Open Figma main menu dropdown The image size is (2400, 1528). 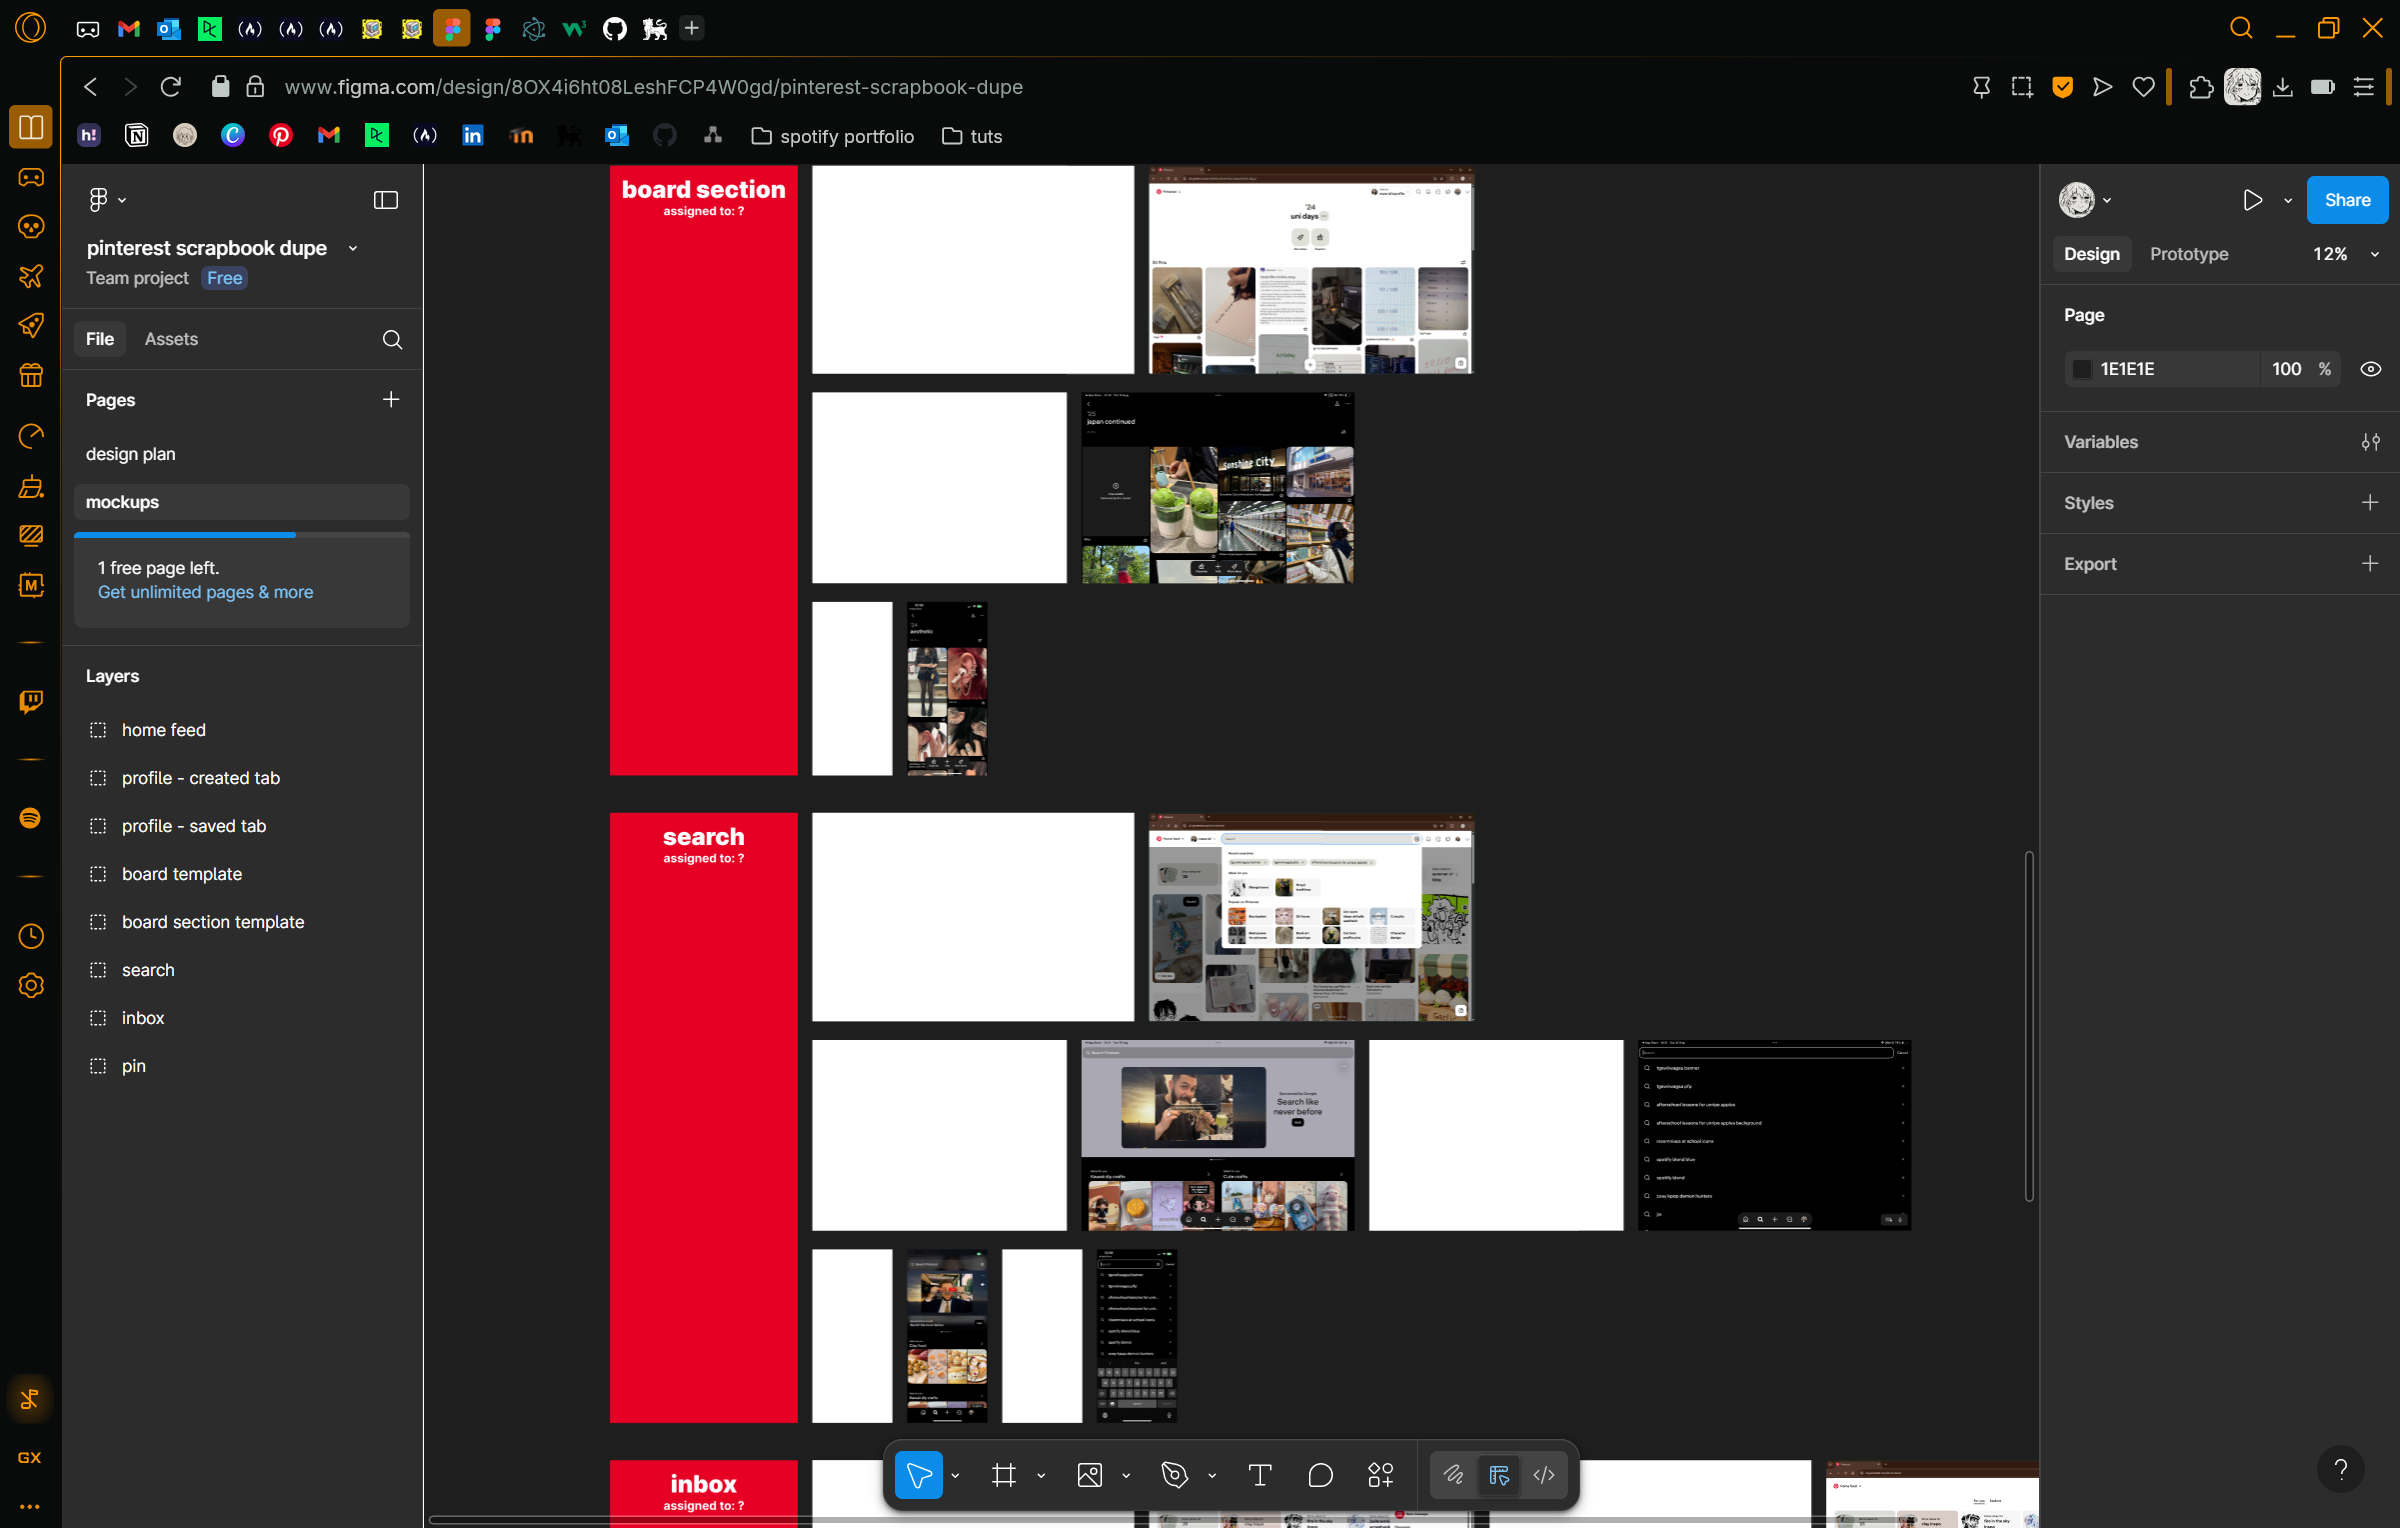[x=106, y=200]
